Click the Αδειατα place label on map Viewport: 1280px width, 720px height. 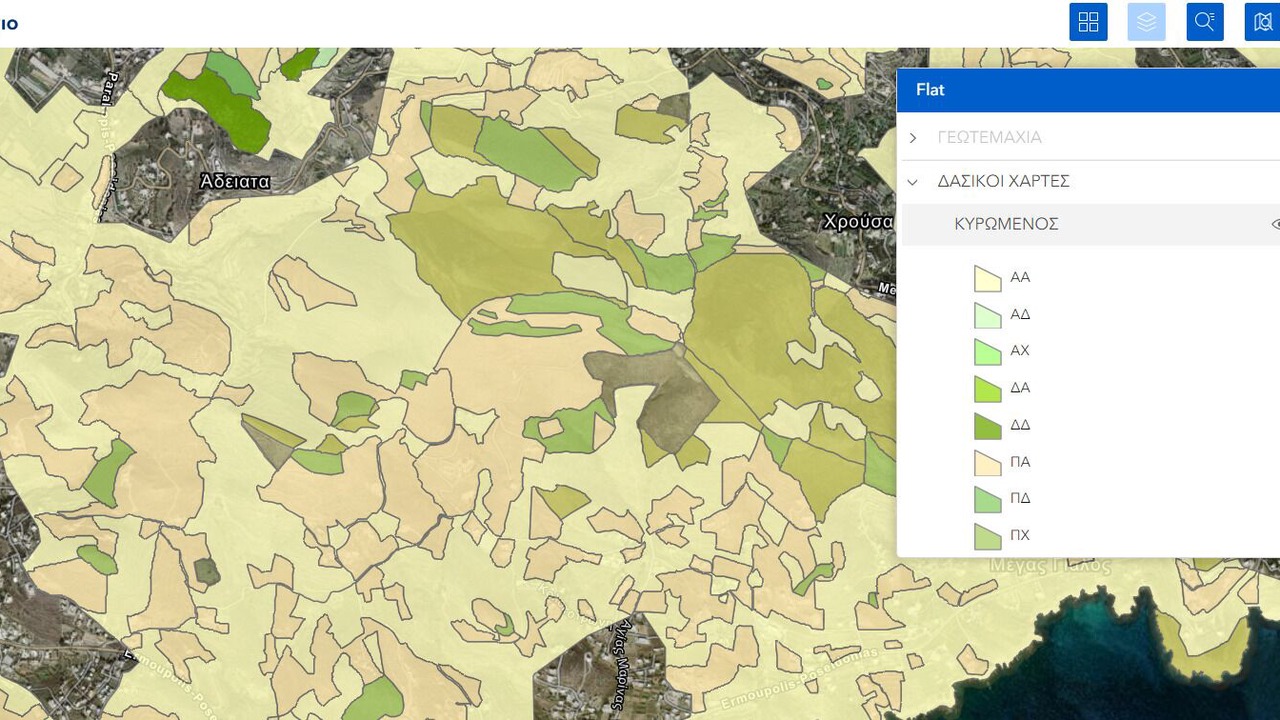point(235,182)
